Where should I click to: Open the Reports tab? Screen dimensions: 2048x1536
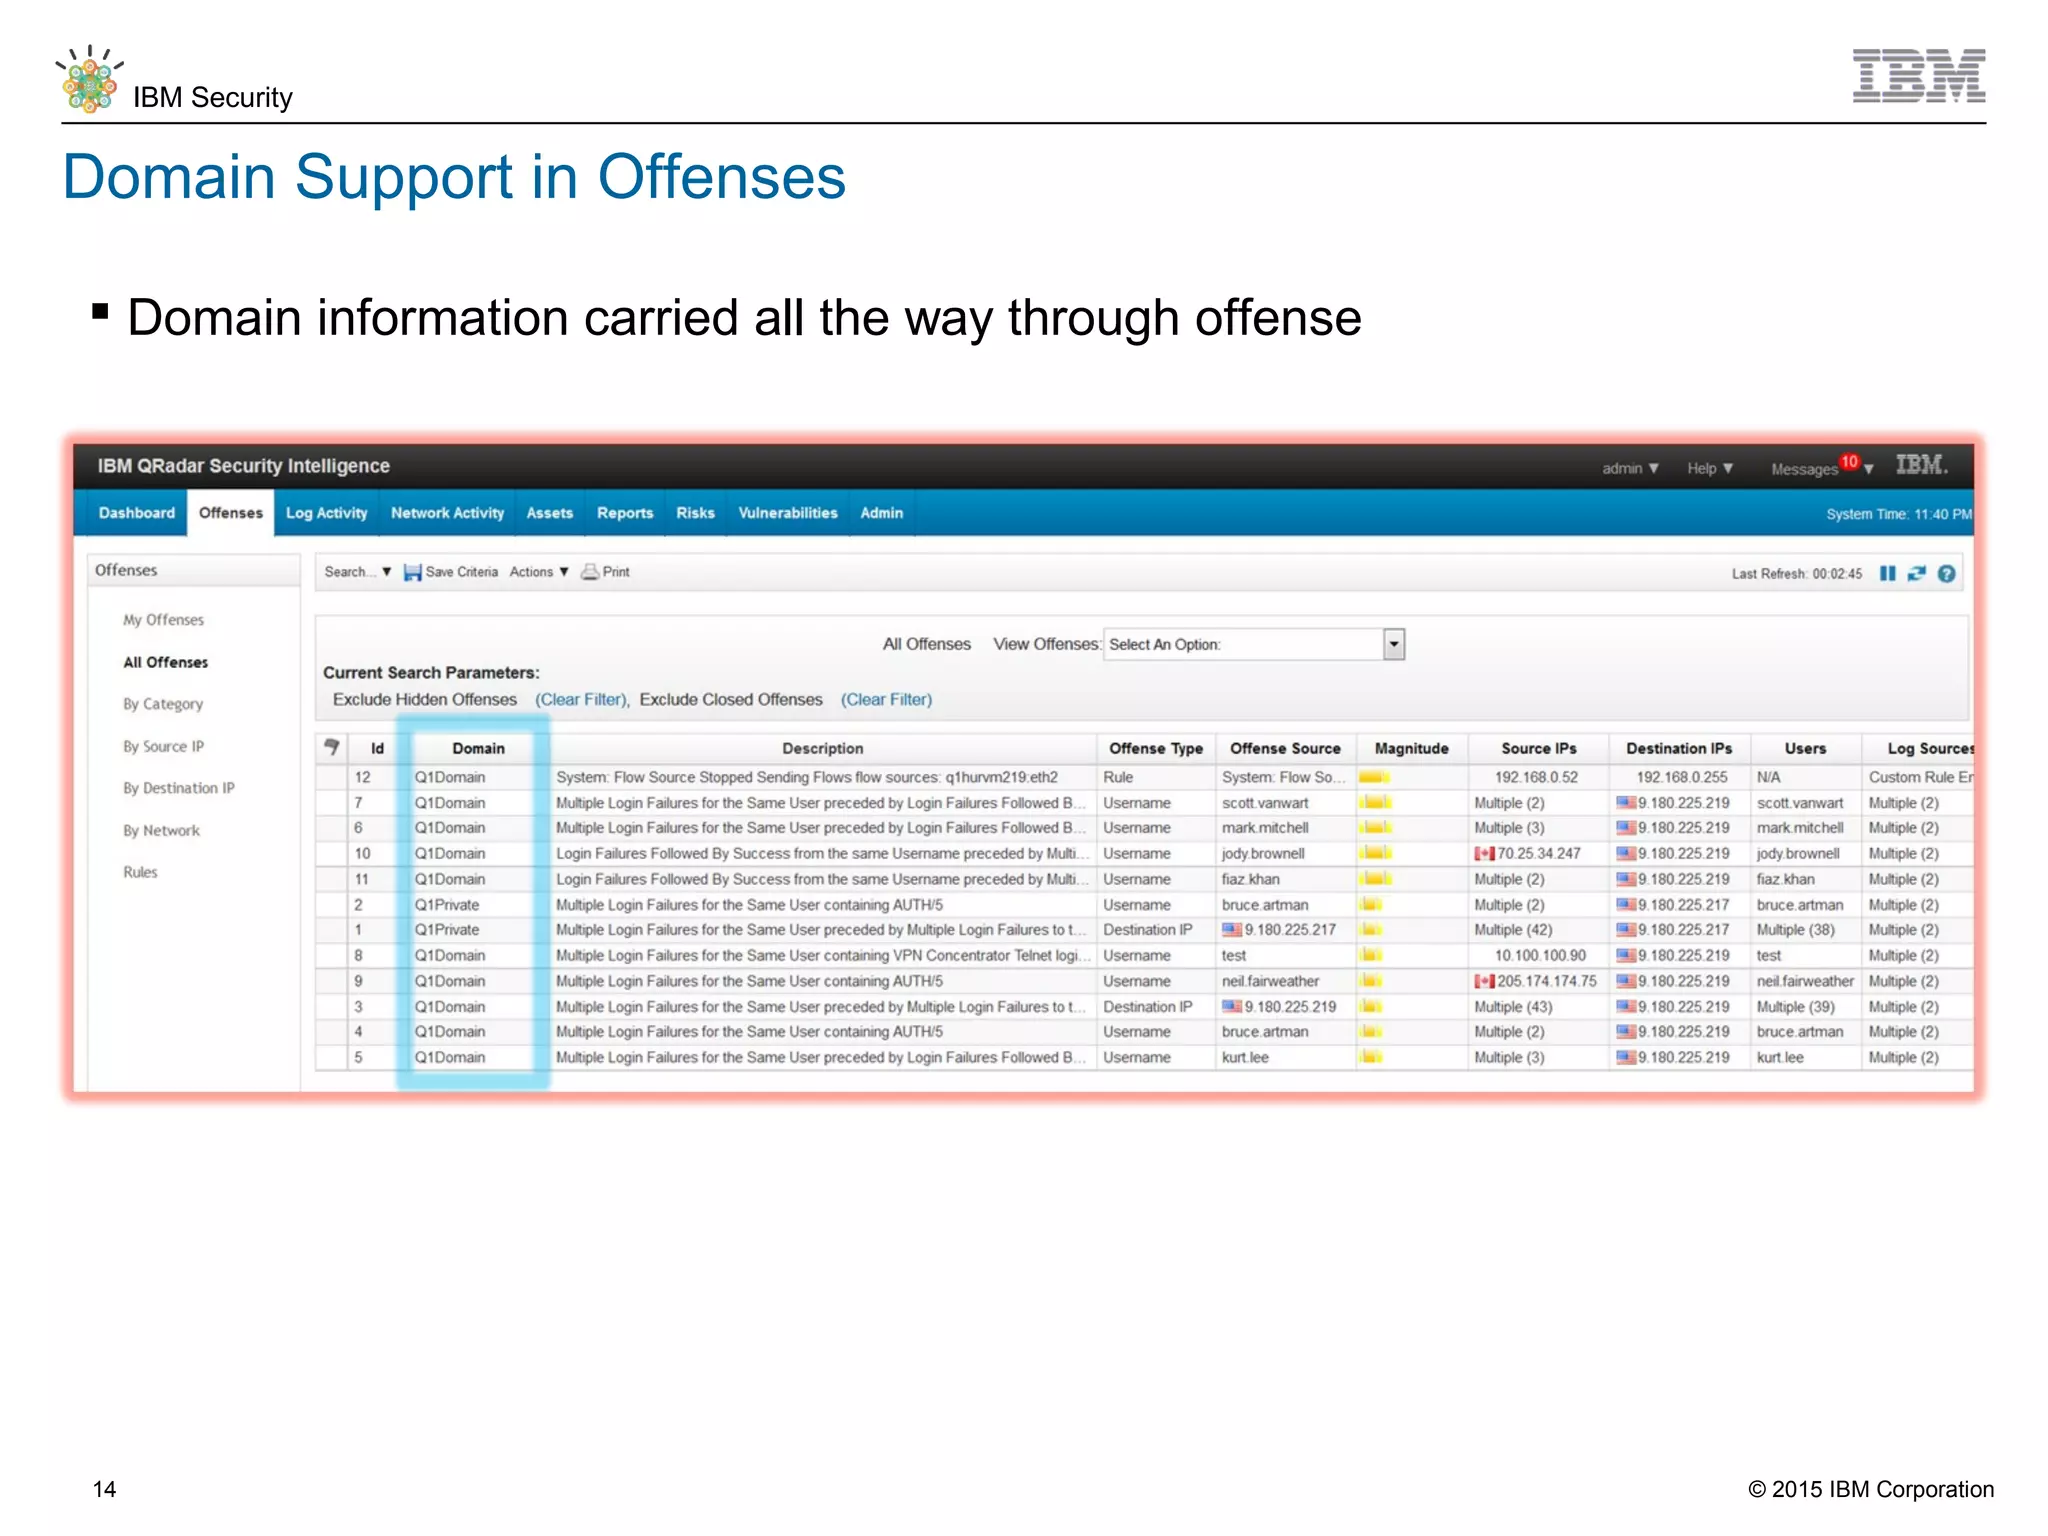tap(625, 513)
